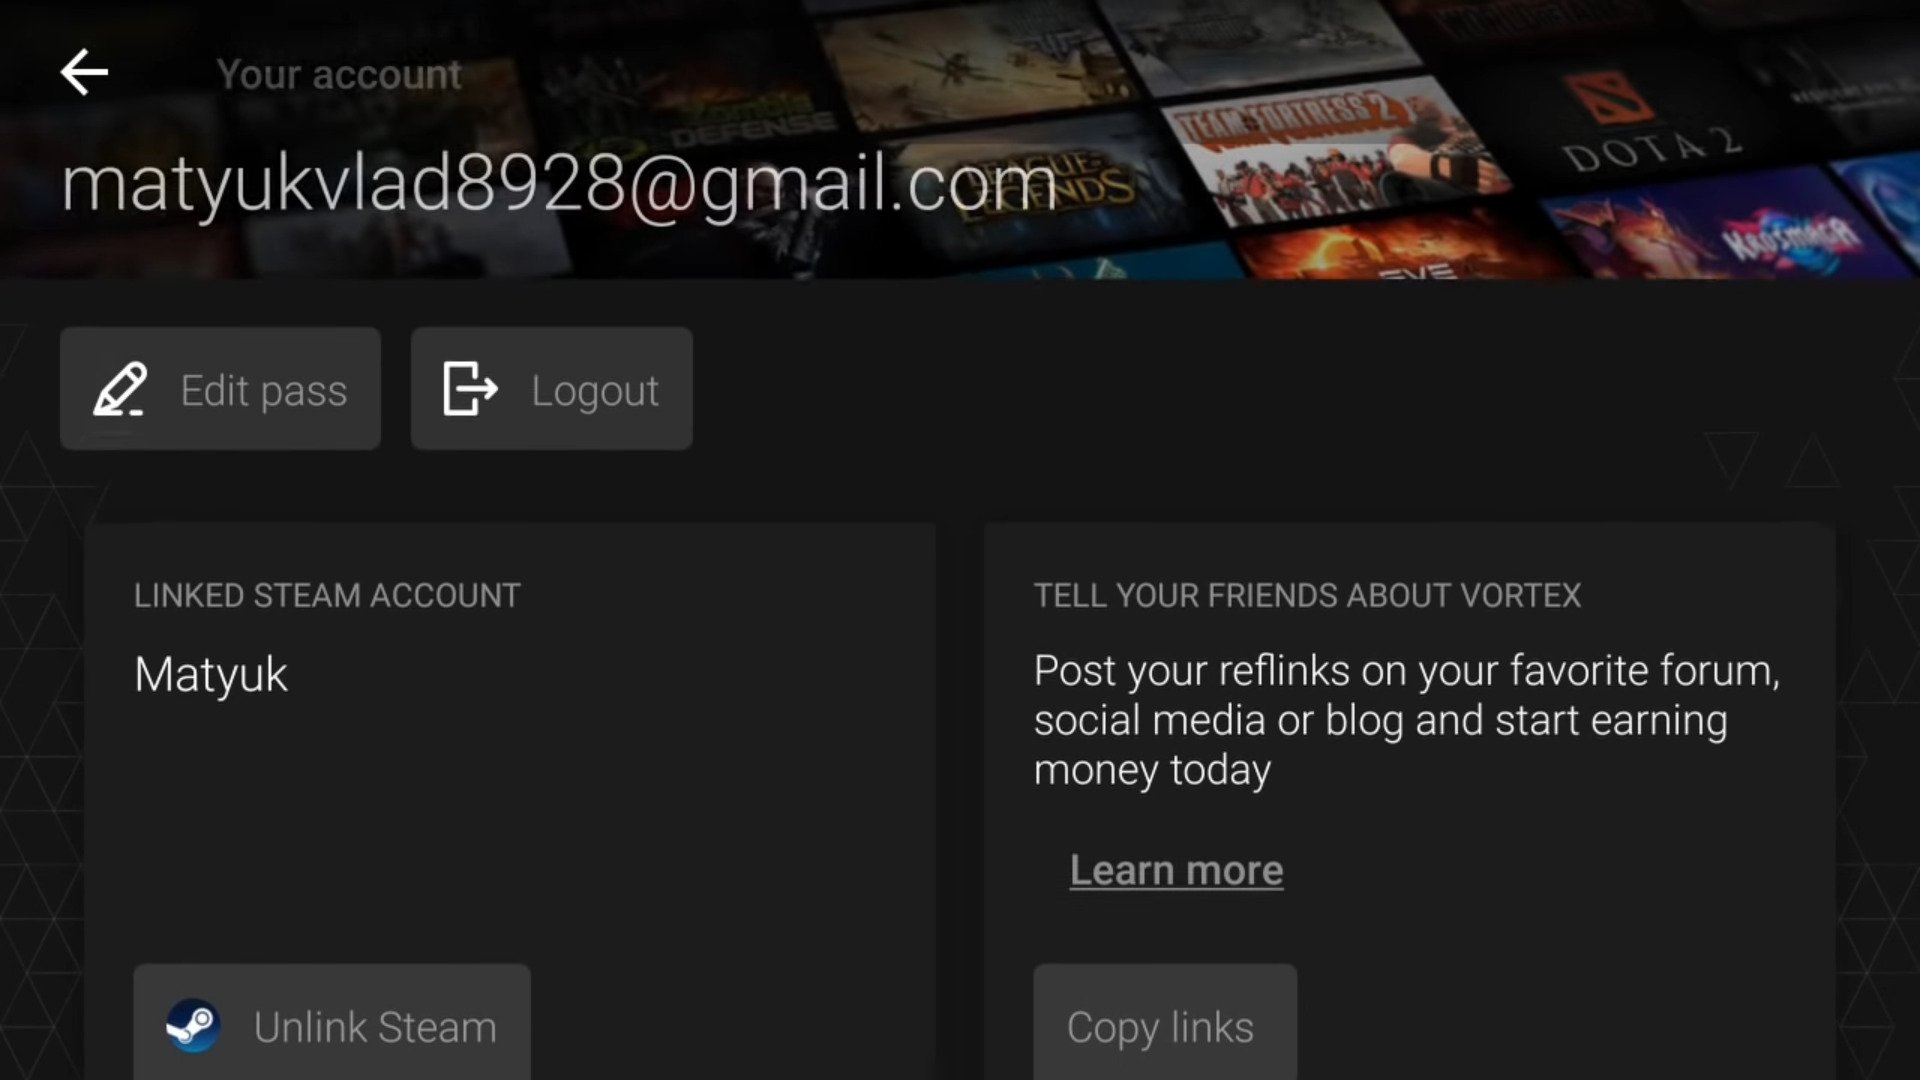Click the LINKED STEAM ACCOUNT heading
The image size is (1920, 1080).
327,596
